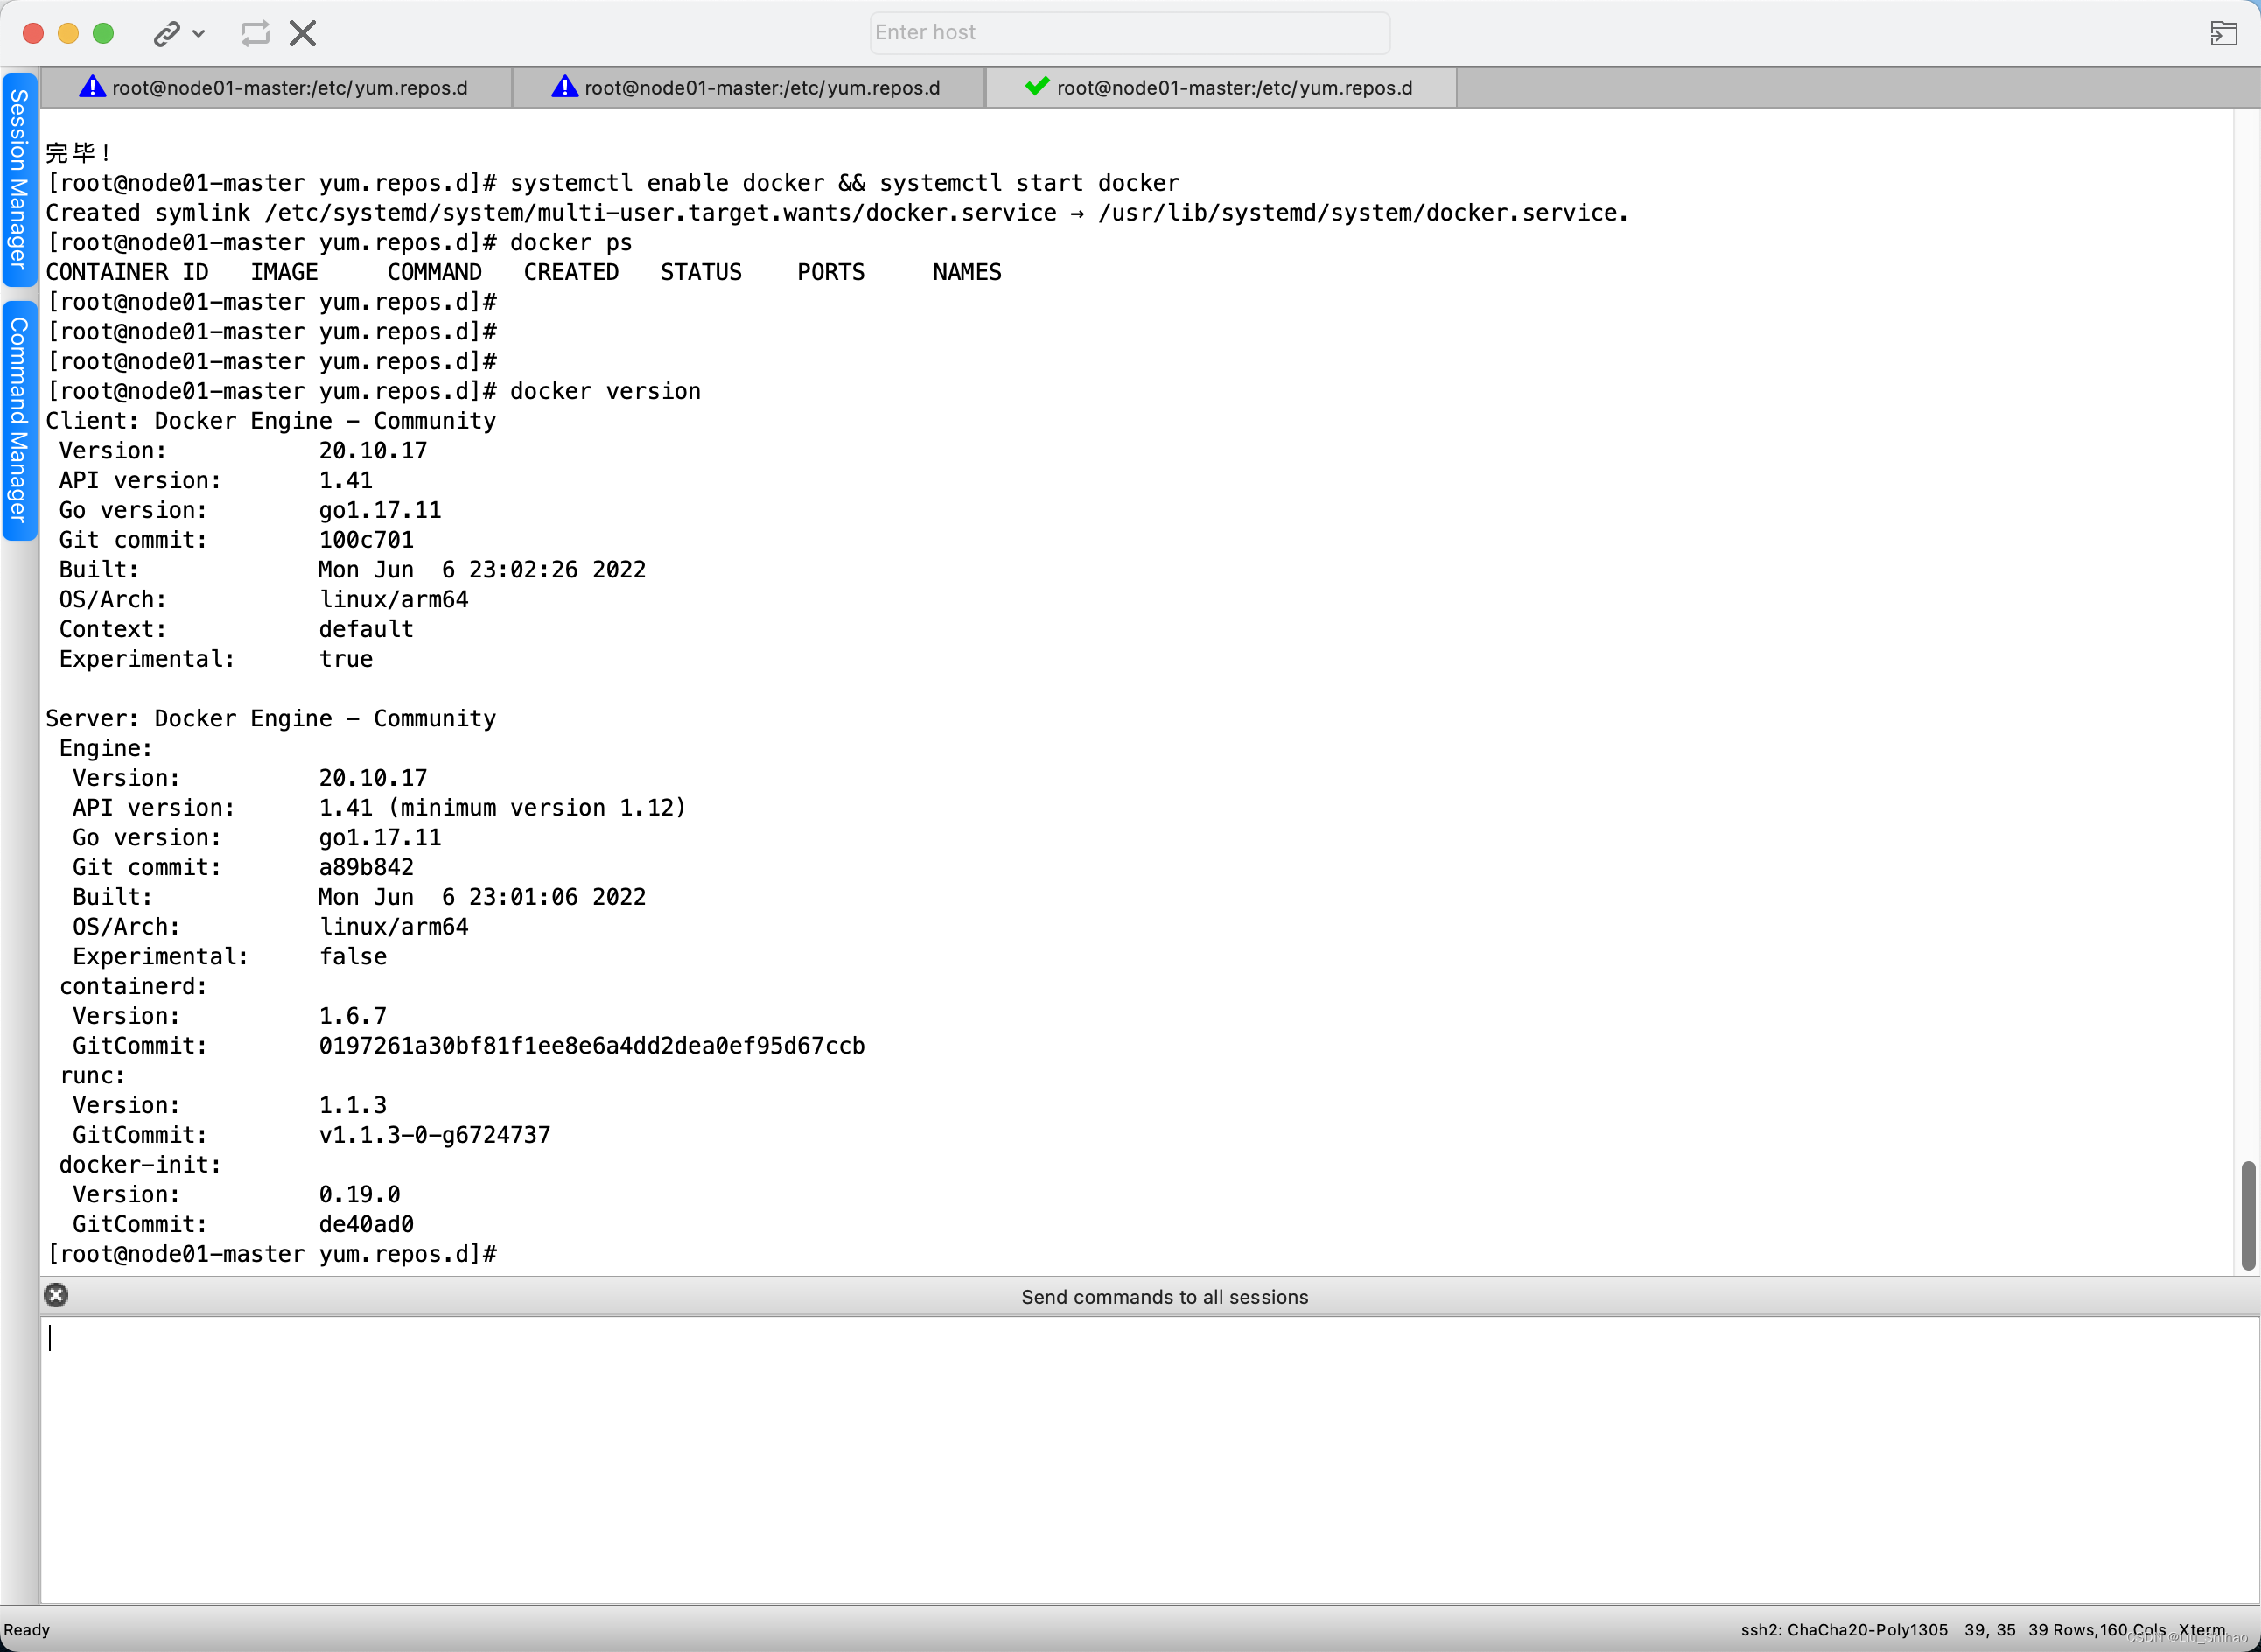
Task: Click the client Git commit 100c701
Action: [x=365, y=540]
